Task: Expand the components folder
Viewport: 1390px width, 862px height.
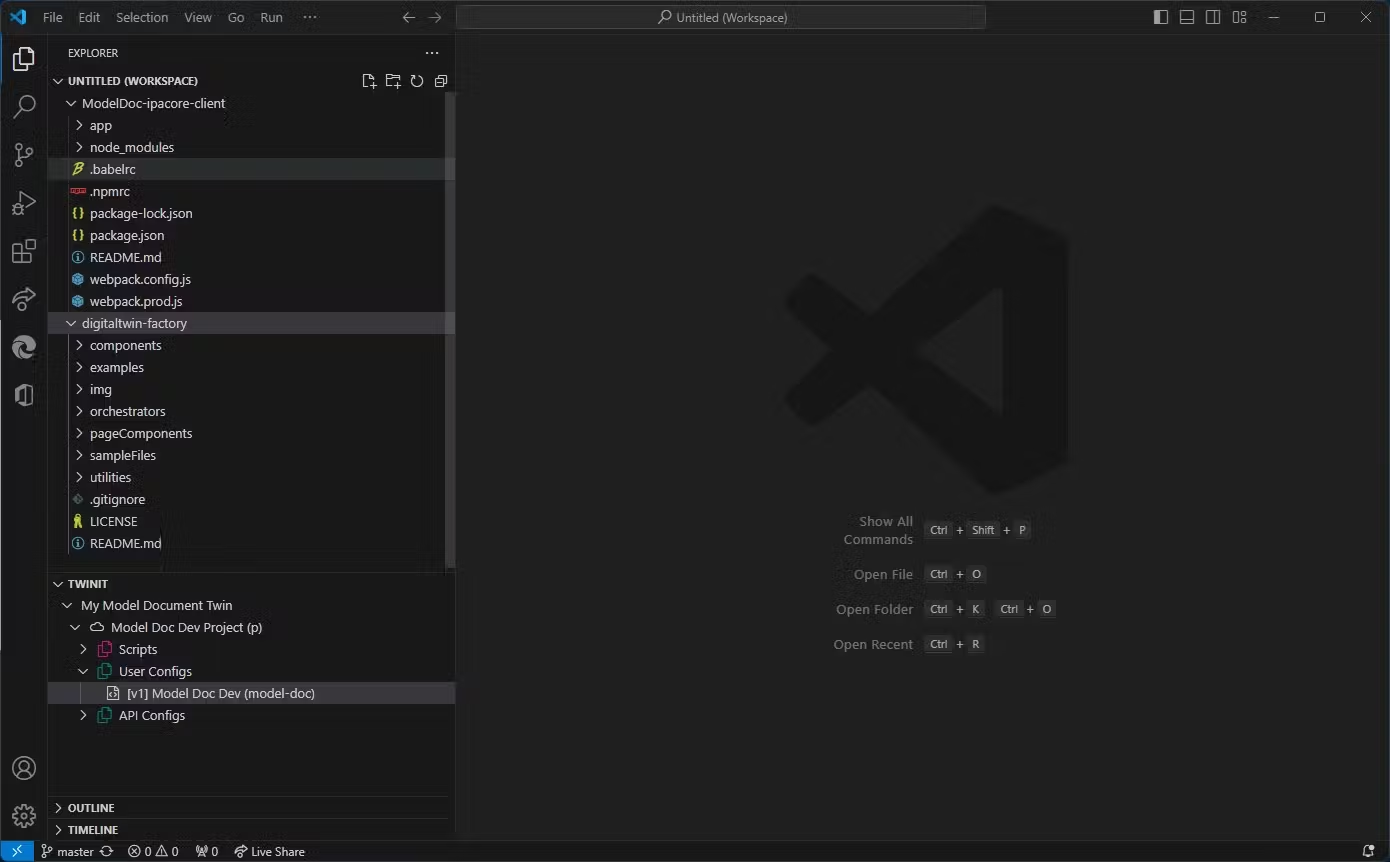Action: coord(79,345)
